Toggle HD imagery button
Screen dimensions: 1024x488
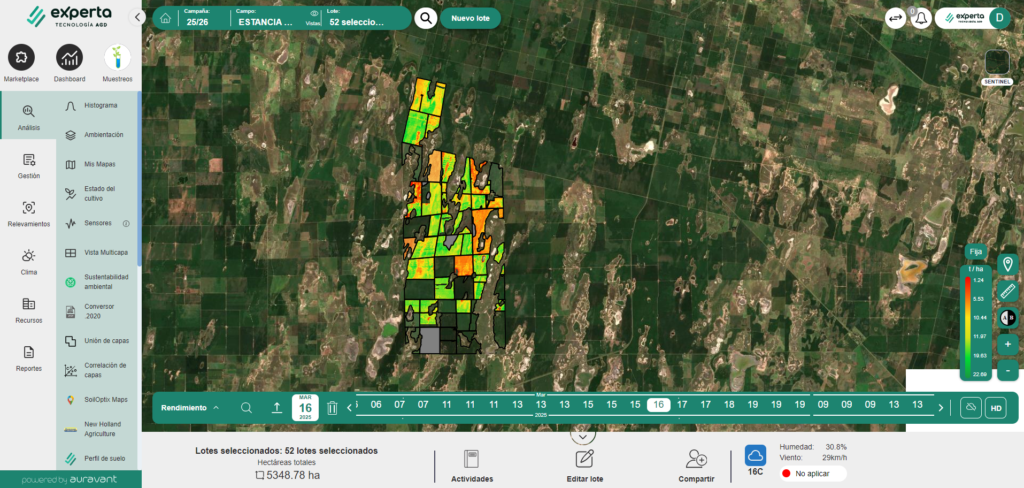[x=996, y=408]
